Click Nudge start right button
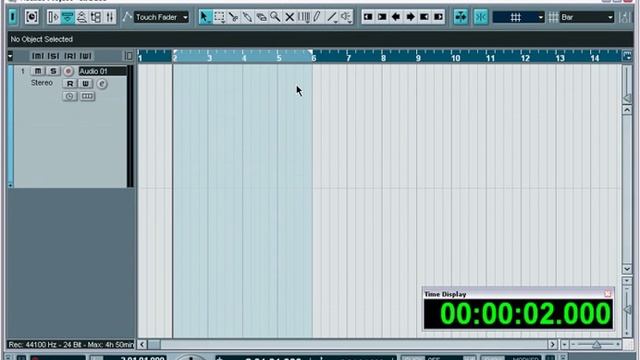Screen dimensions: 640x360 [x=382, y=17]
